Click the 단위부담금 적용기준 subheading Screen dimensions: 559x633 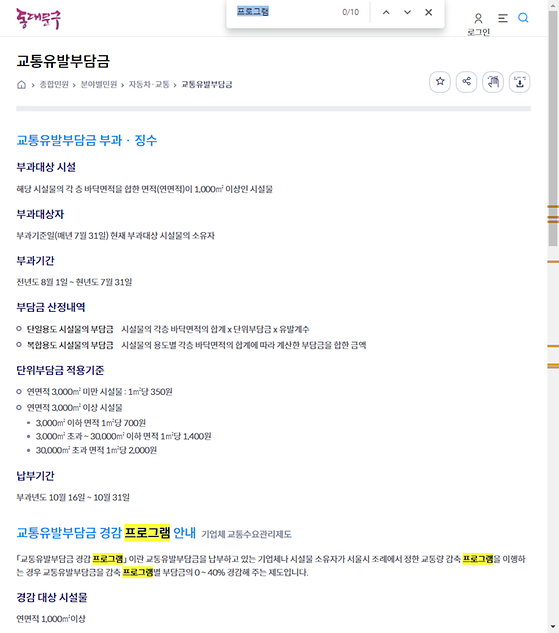point(60,370)
